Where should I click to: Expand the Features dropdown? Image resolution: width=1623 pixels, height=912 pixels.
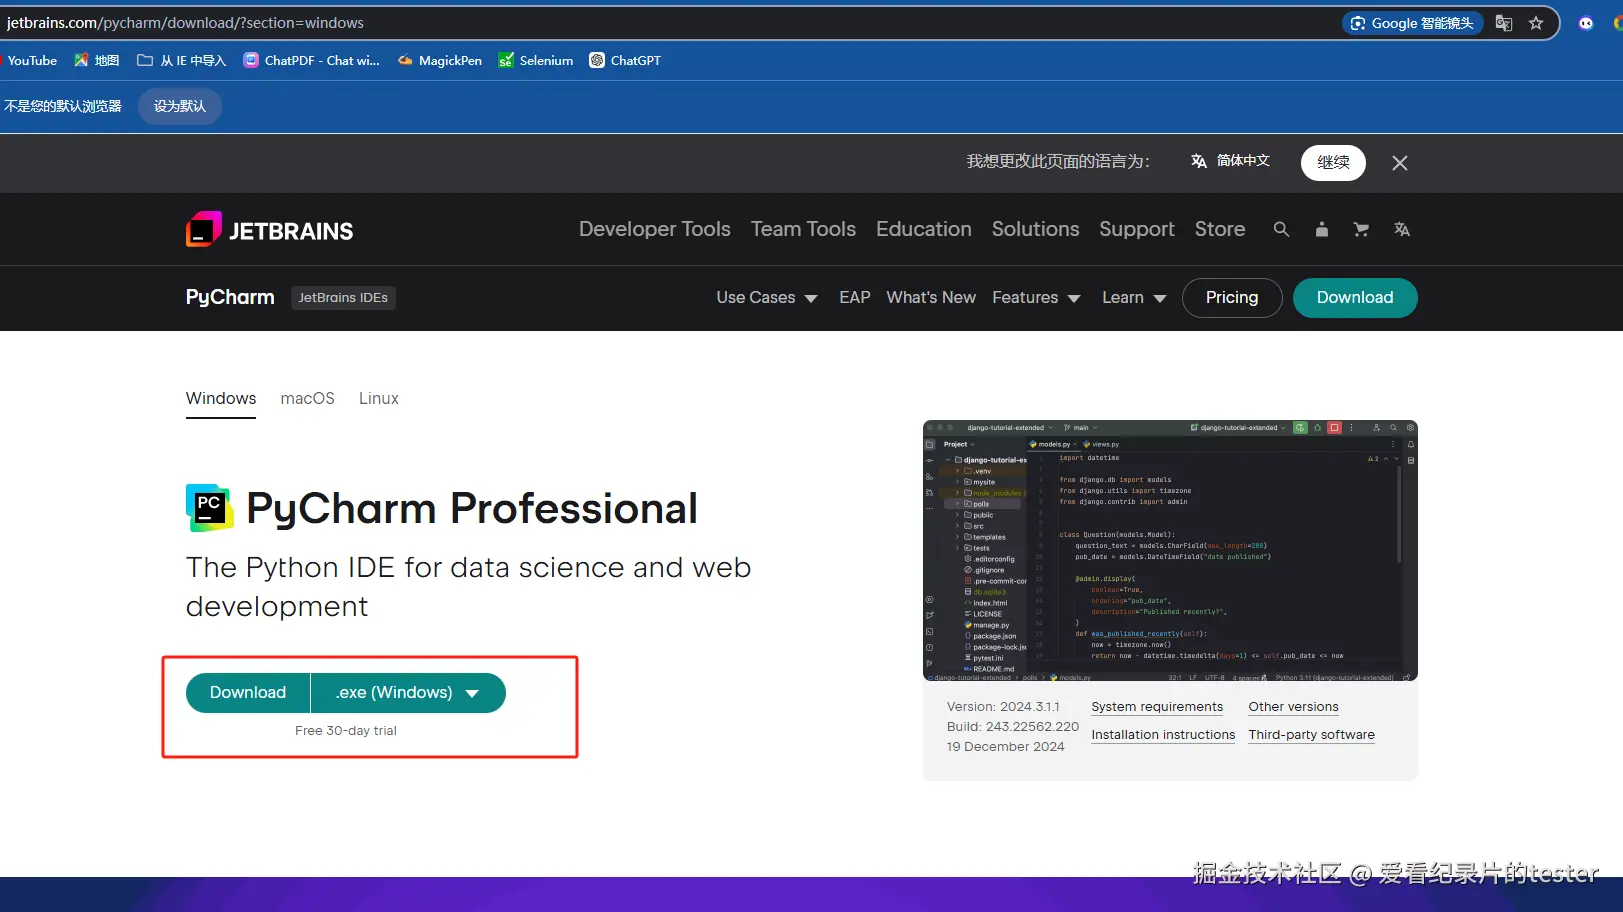[x=1036, y=297]
